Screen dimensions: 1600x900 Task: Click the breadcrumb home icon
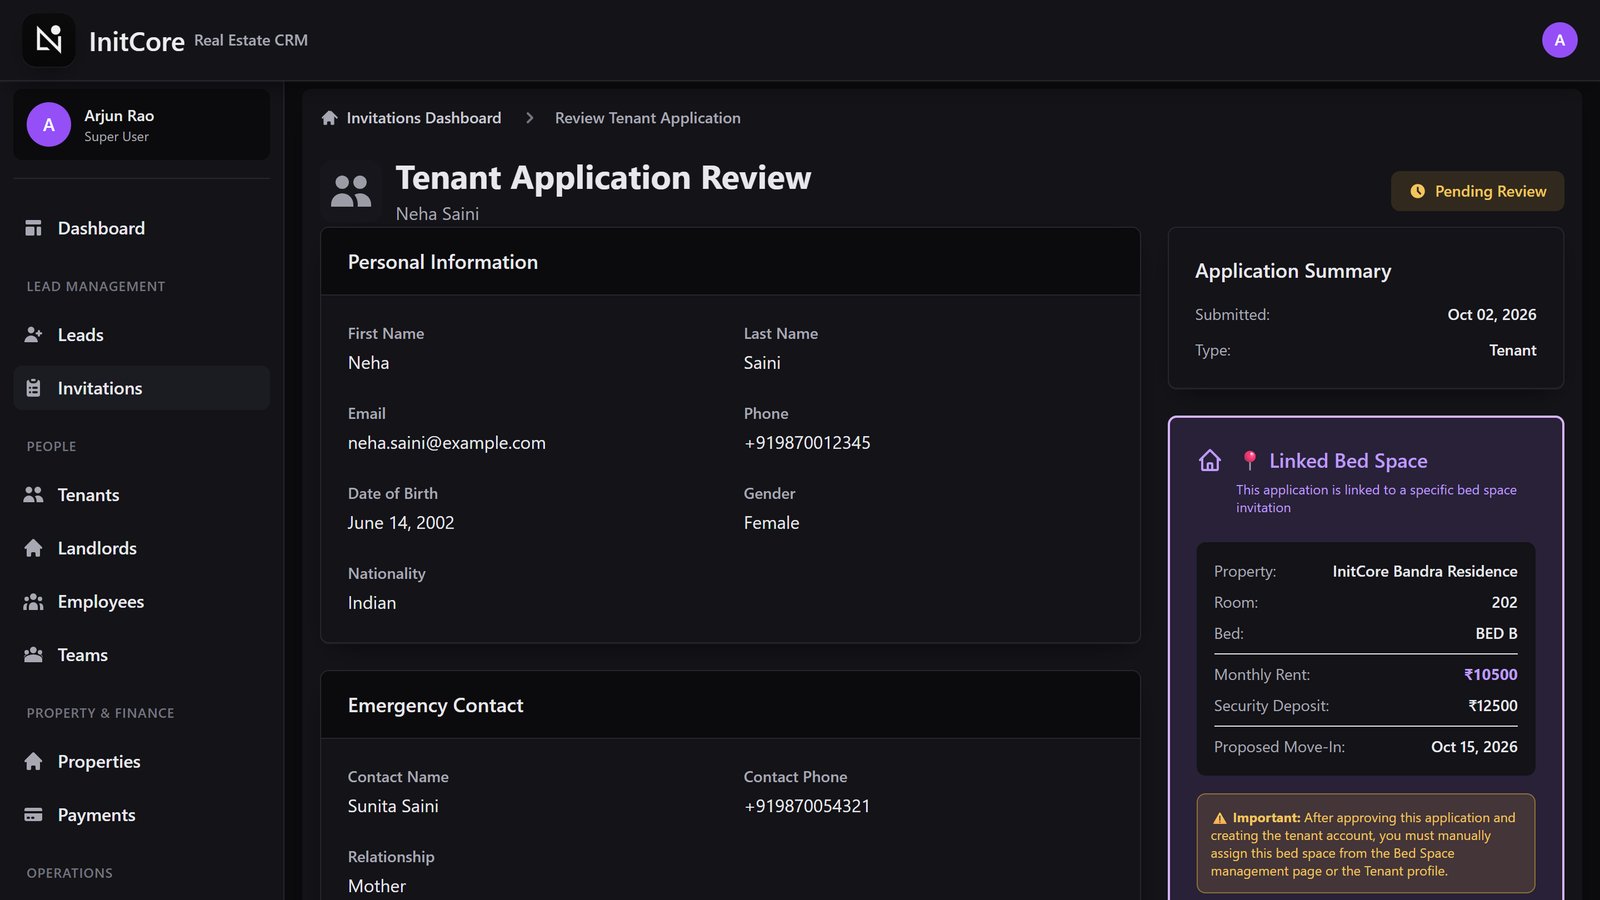coord(329,118)
